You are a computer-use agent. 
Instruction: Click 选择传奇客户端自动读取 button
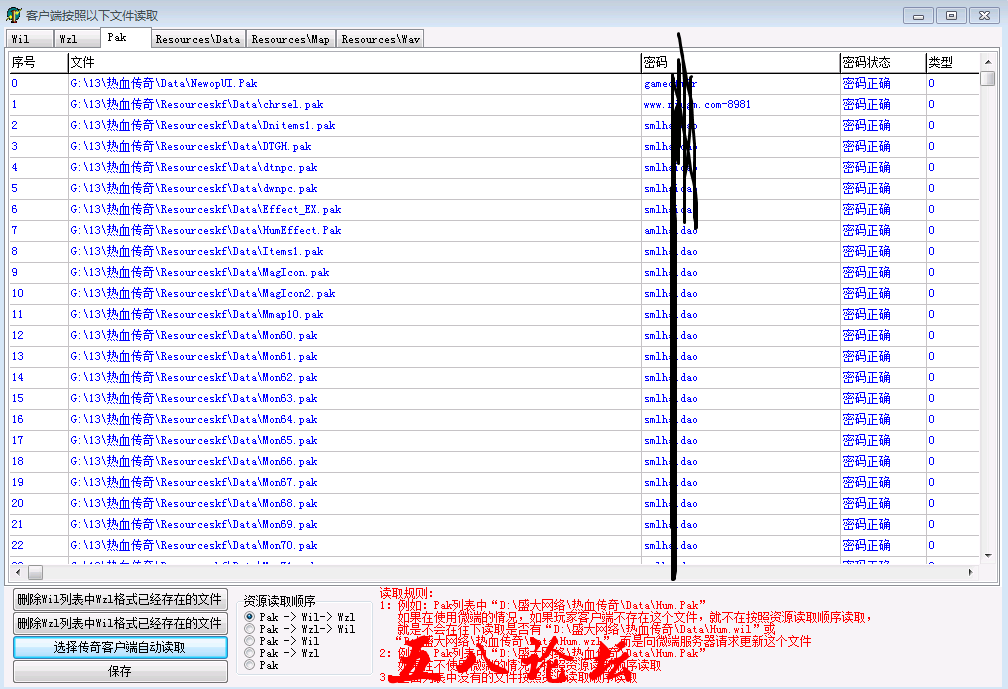[120, 648]
